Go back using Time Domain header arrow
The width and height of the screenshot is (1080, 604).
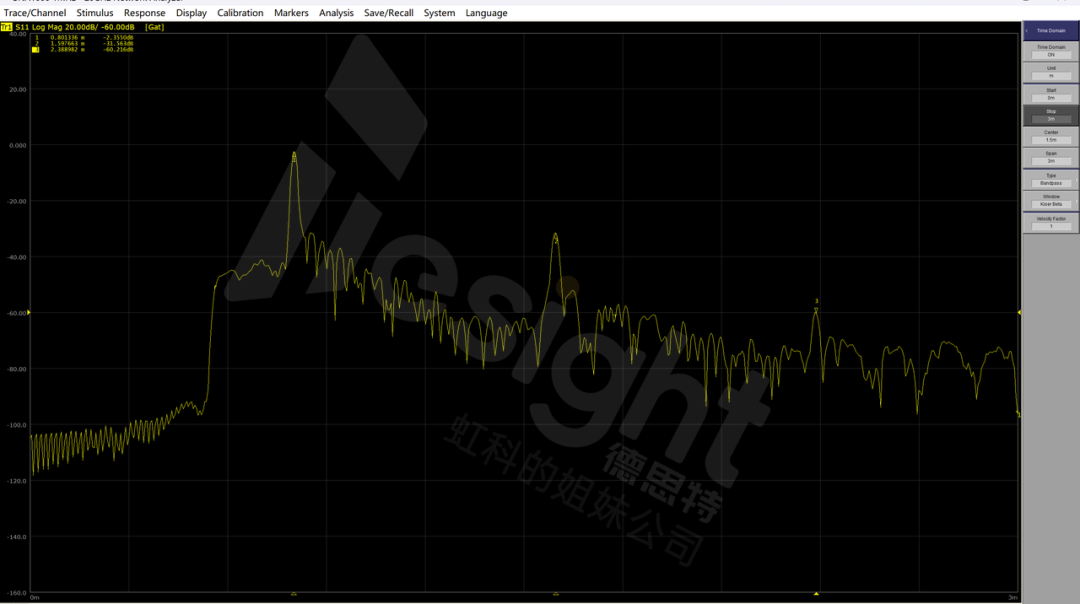tap(1027, 31)
